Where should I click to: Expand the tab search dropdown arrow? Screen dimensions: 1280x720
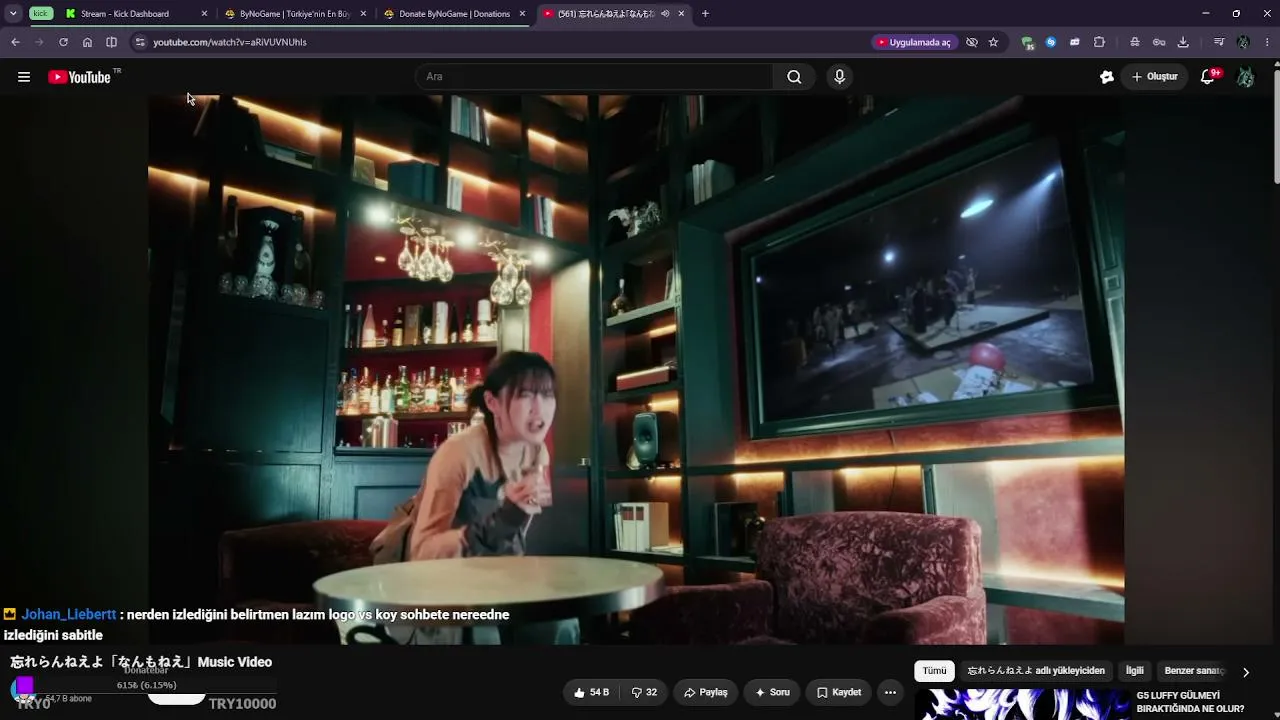point(13,14)
